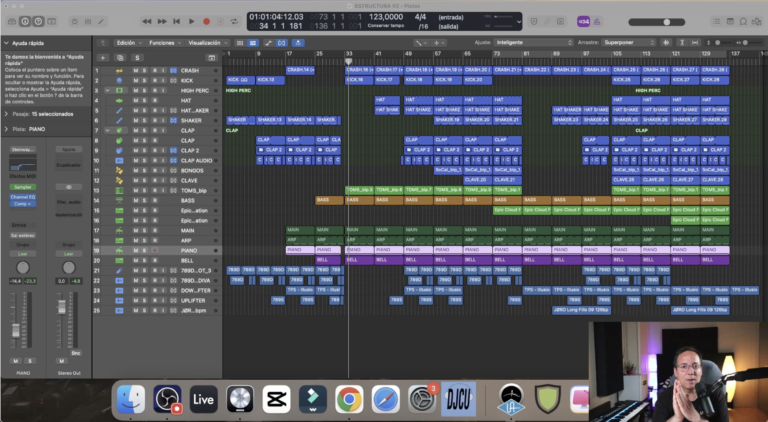Adjust the master volume slider in toolbar
The image size is (768, 422).
pos(656,22)
